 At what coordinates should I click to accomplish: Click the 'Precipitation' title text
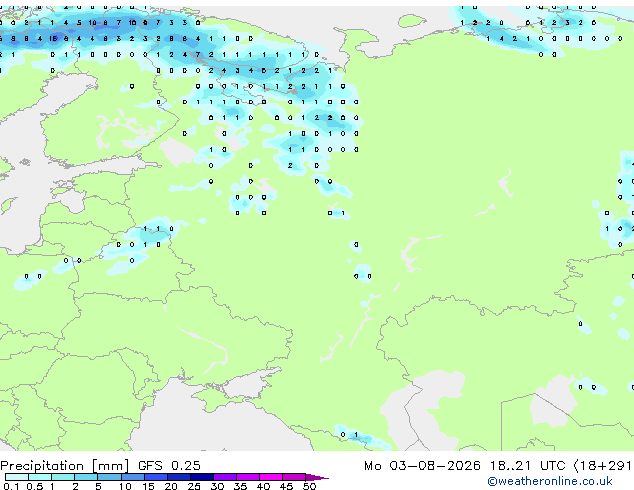42,466
